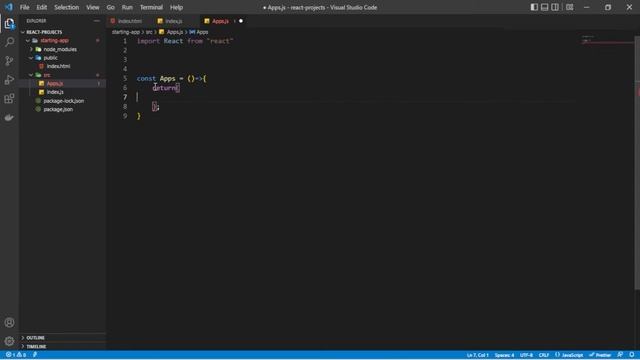Open the Run menu
The image size is (640, 360).
pos(127,7)
